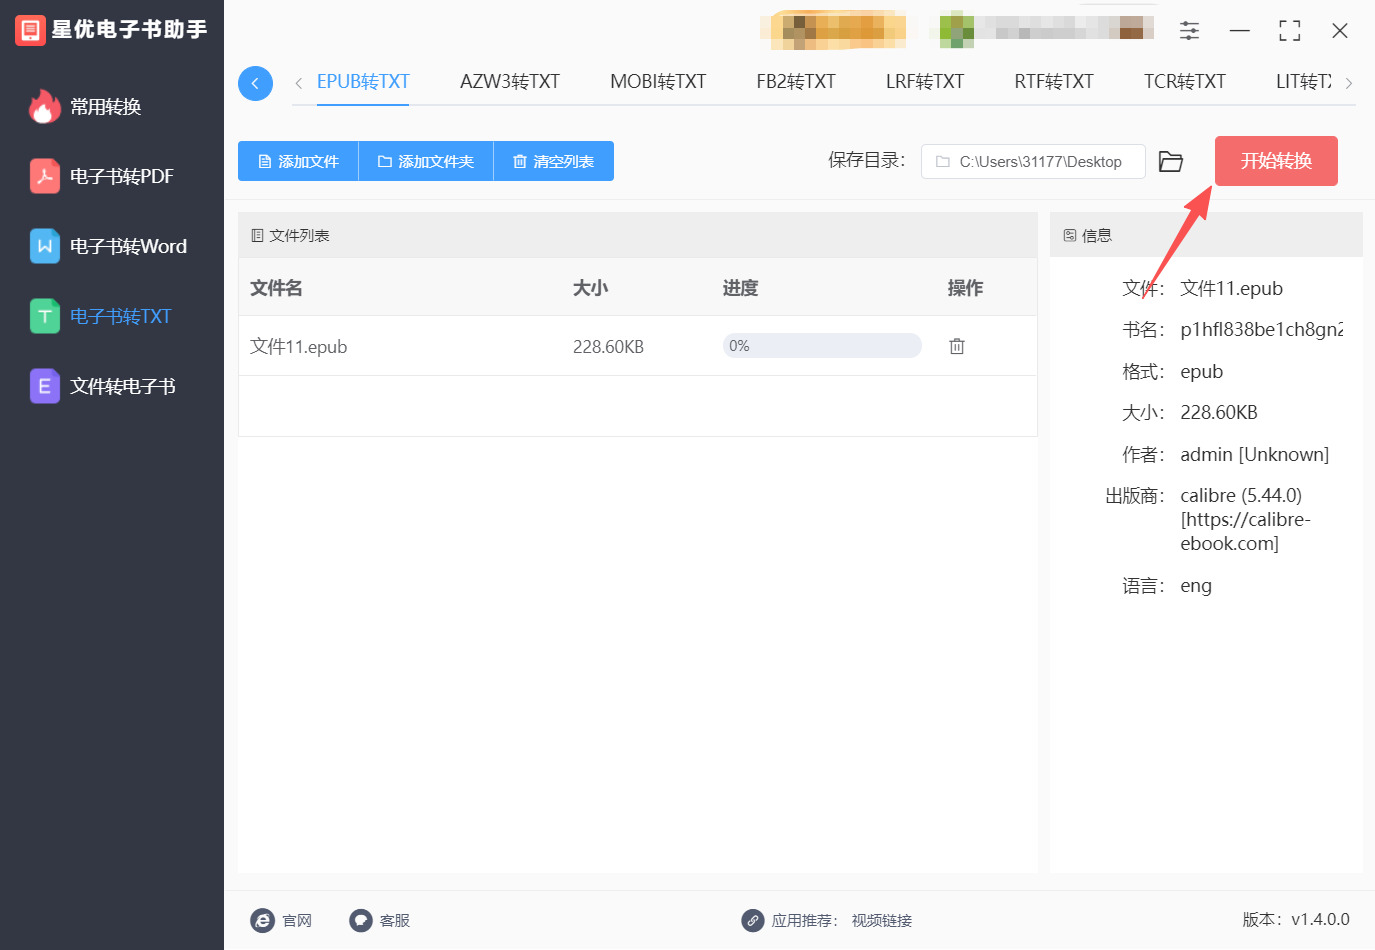Switch to the MOBI转TXT tab
This screenshot has width=1375, height=950.
657,82
